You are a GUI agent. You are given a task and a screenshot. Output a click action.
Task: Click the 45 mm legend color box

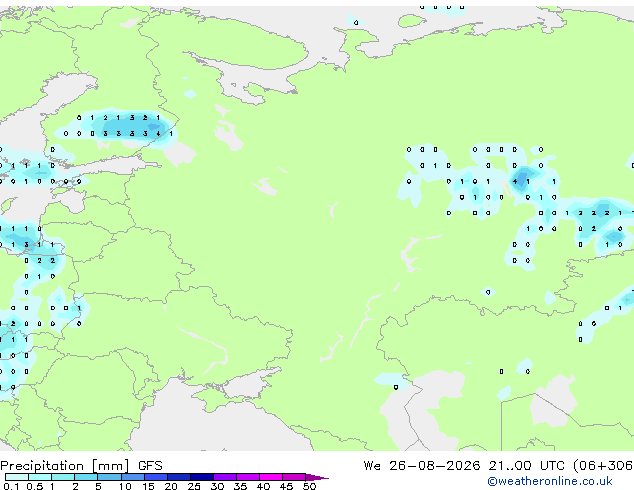pyautogui.click(x=294, y=477)
